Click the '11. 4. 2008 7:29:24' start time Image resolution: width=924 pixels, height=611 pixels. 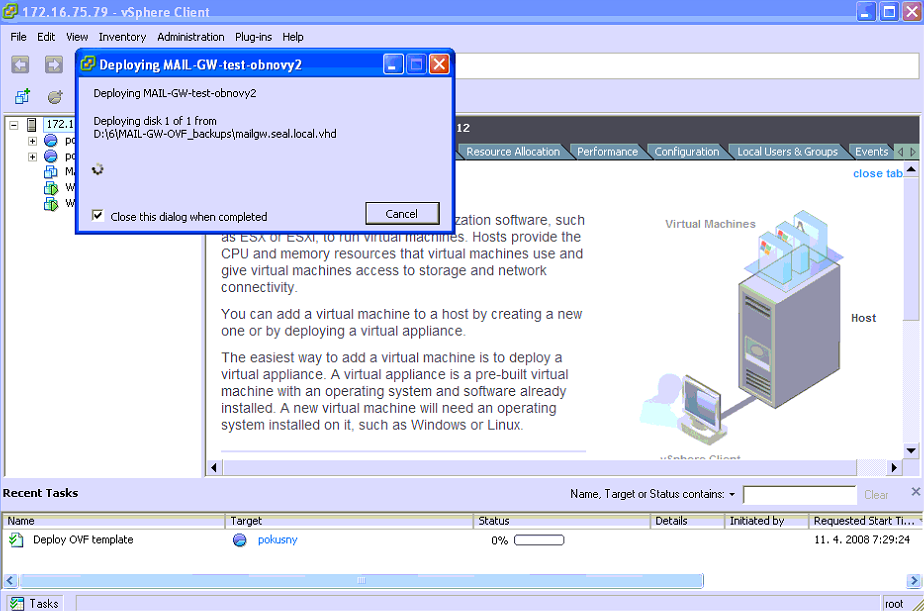(862, 540)
